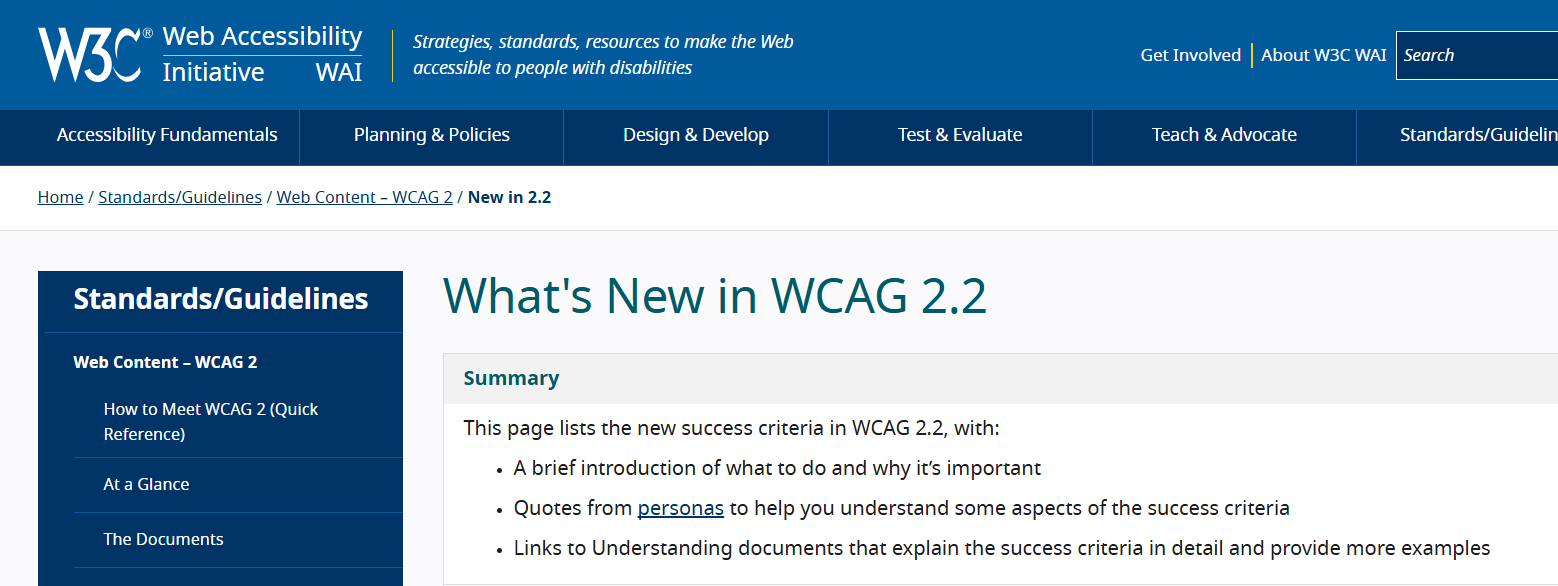Screen dimensions: 1558x586
Task: Select The Documents in the sidebar
Action: pyautogui.click(x=163, y=539)
